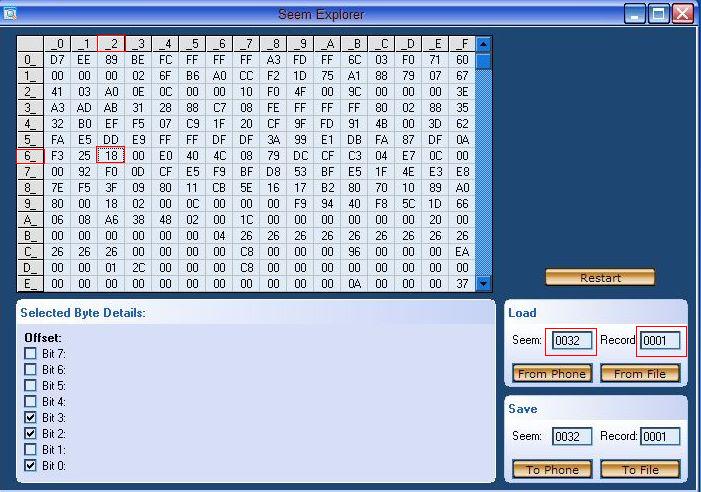Screen dimensions: 701x492
Task: Click the hex grid vertical scrollbar thumb
Action: tap(483, 61)
